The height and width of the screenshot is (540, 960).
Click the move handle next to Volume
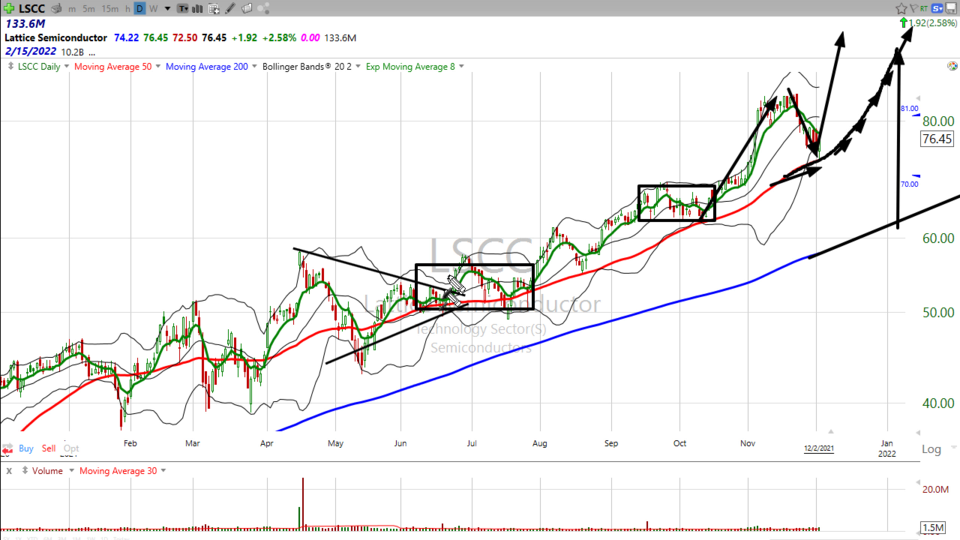coord(25,470)
